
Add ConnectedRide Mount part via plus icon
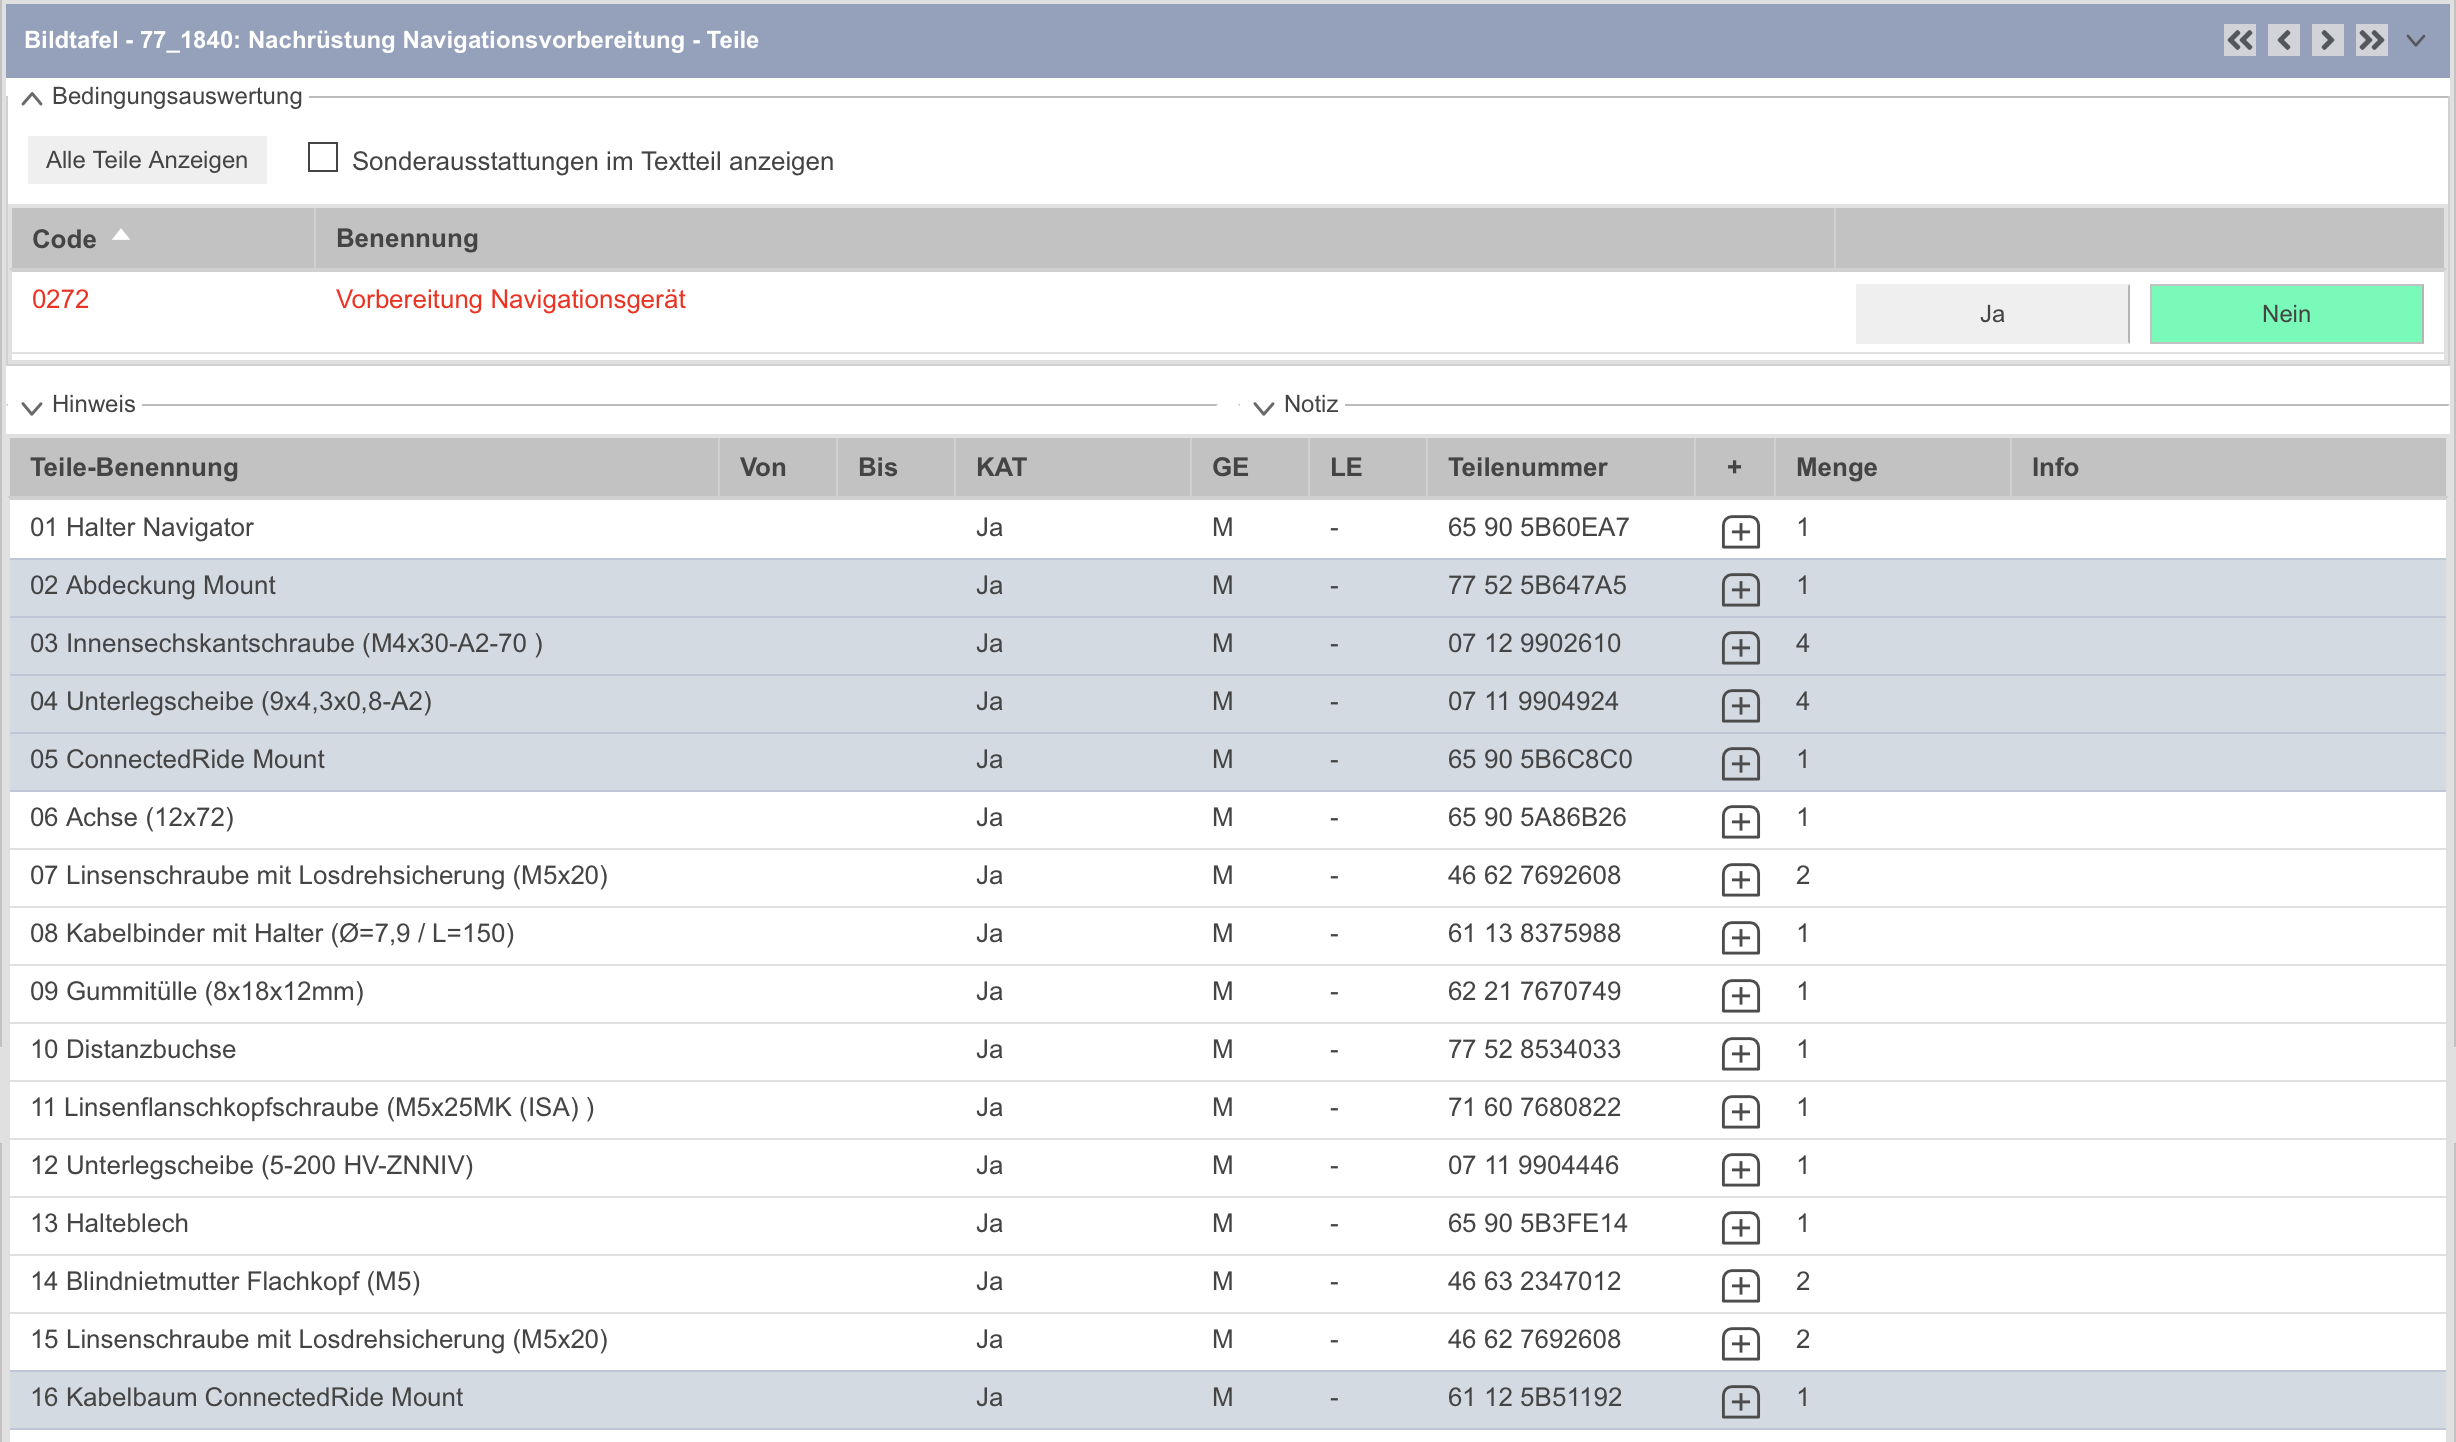(1740, 763)
